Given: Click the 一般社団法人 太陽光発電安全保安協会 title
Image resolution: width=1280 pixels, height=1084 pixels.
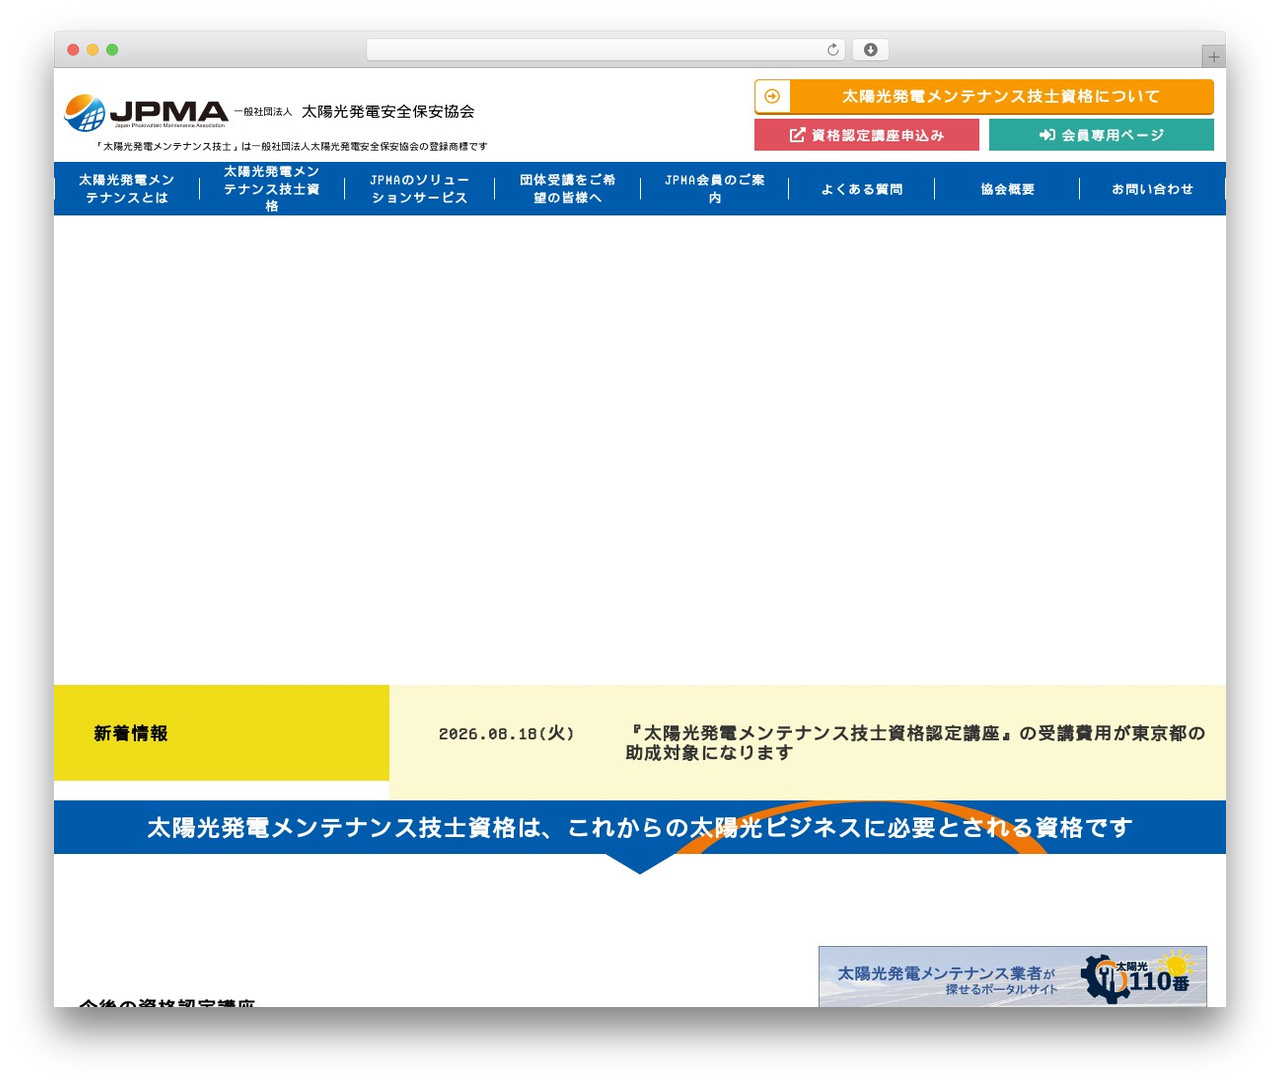Looking at the screenshot, I should tap(354, 112).
